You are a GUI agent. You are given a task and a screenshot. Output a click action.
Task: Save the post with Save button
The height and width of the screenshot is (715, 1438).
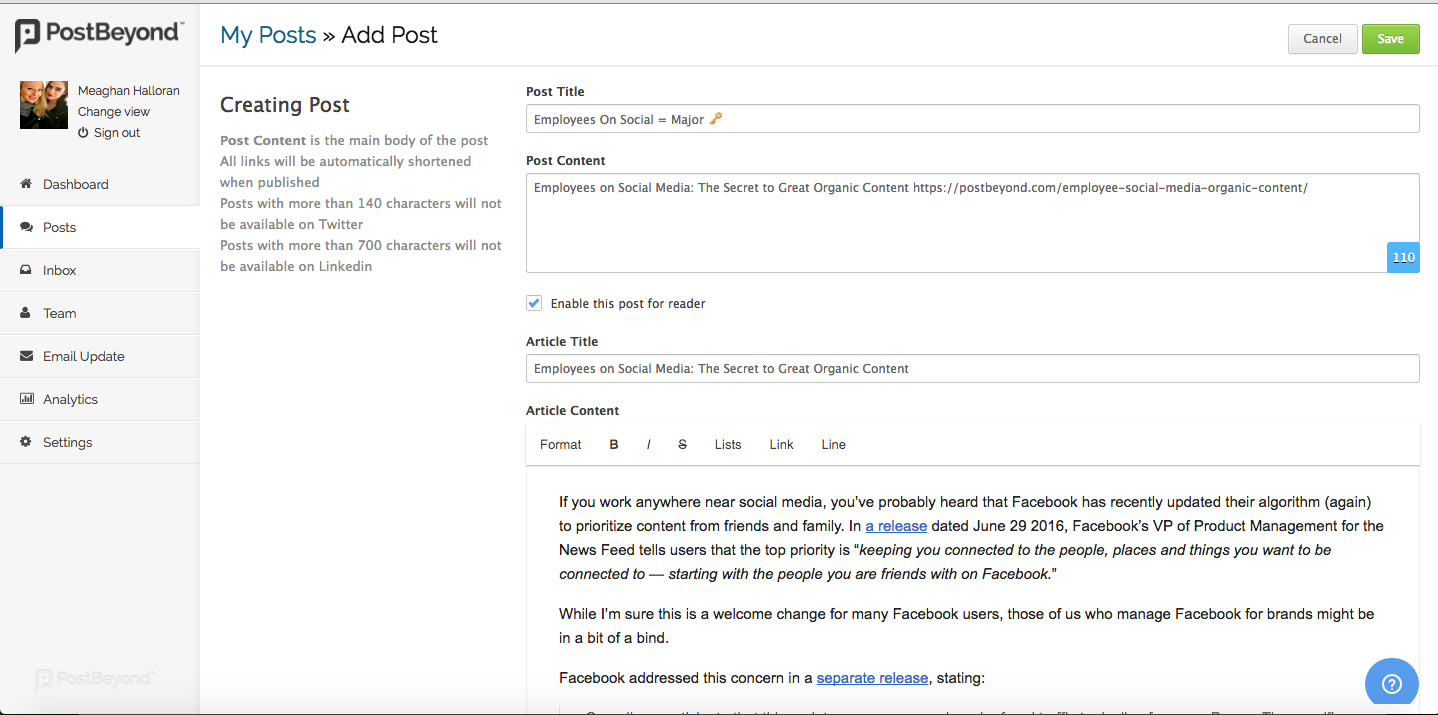1390,39
